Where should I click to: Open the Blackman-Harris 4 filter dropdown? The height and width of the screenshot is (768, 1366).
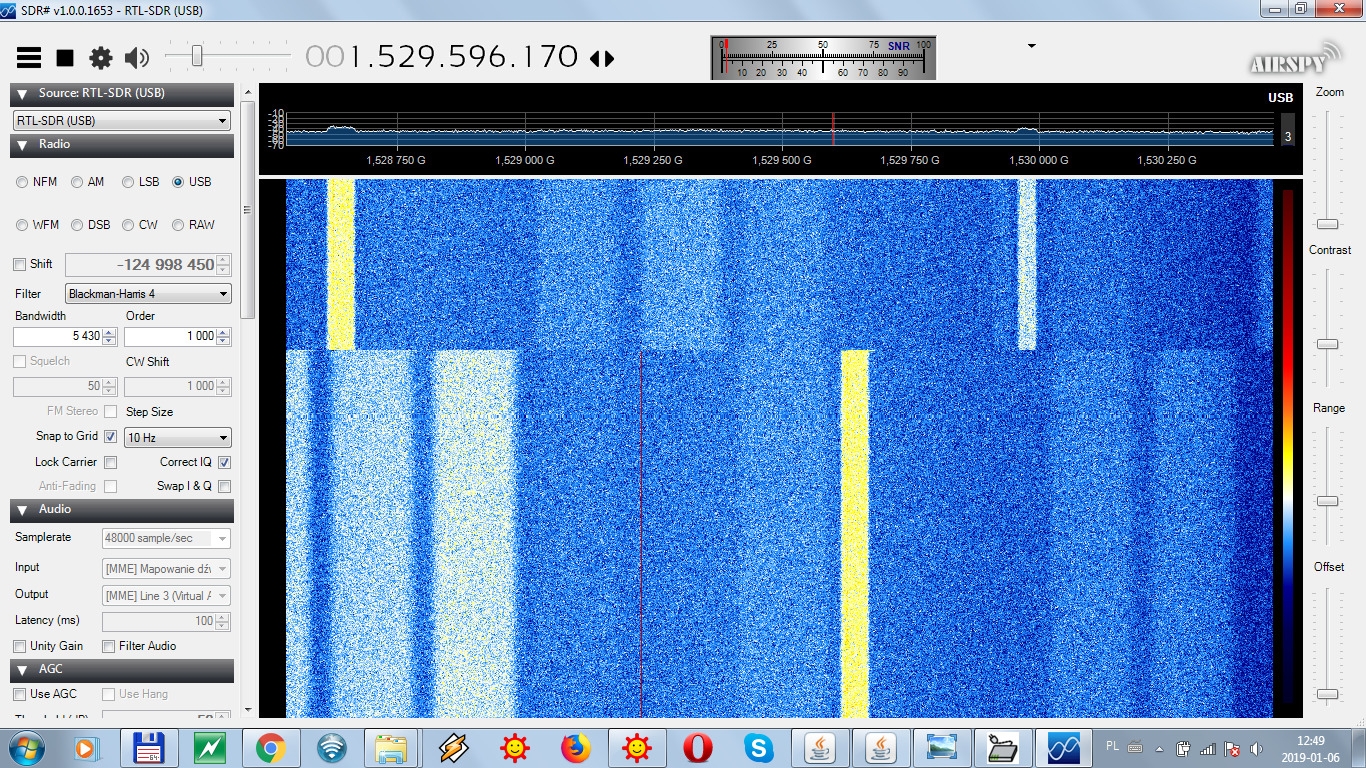pyautogui.click(x=148, y=294)
